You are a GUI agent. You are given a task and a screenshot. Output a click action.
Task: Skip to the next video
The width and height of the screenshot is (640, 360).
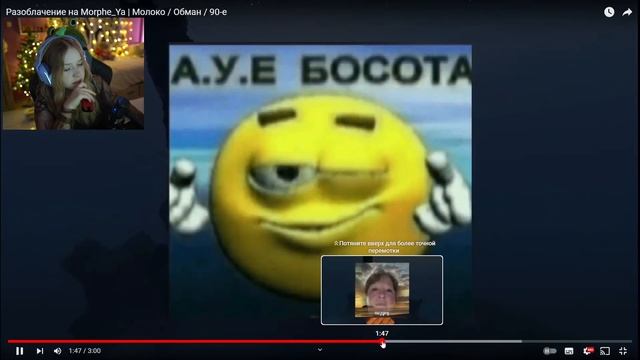click(x=40, y=351)
